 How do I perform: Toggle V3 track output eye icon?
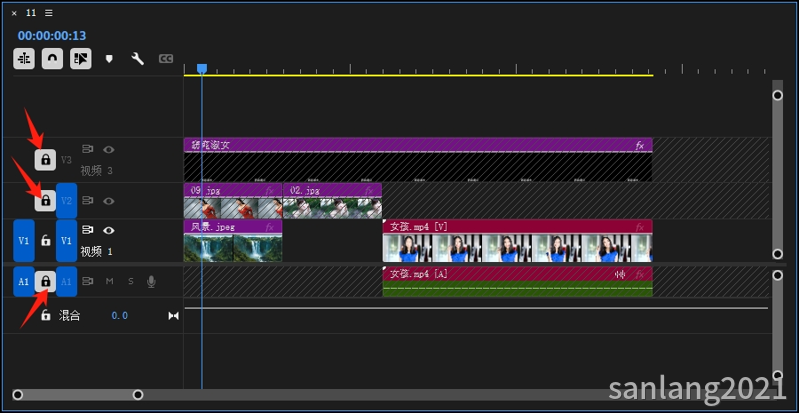[x=109, y=149]
